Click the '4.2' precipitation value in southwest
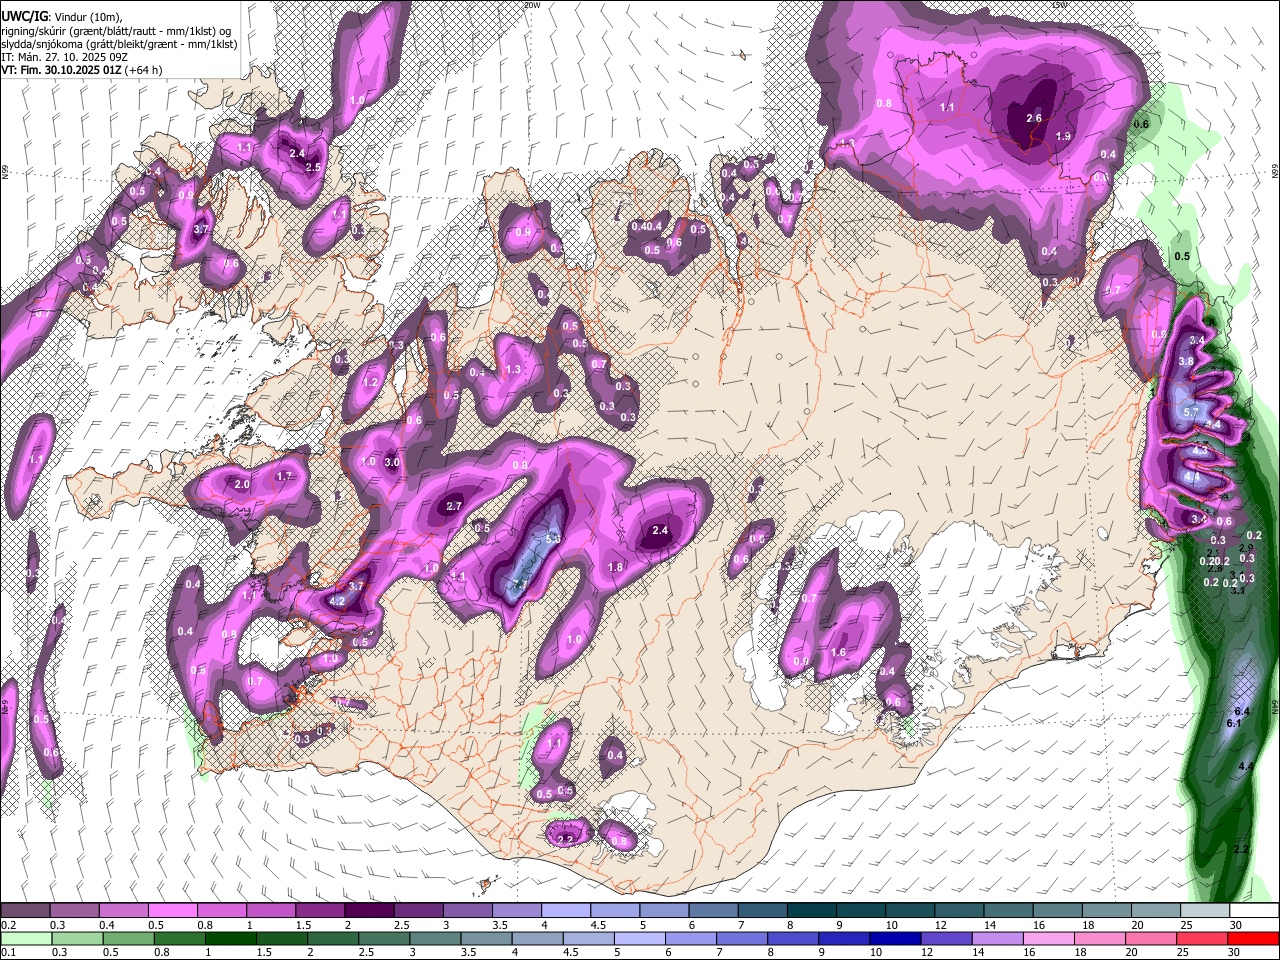 [x=337, y=601]
